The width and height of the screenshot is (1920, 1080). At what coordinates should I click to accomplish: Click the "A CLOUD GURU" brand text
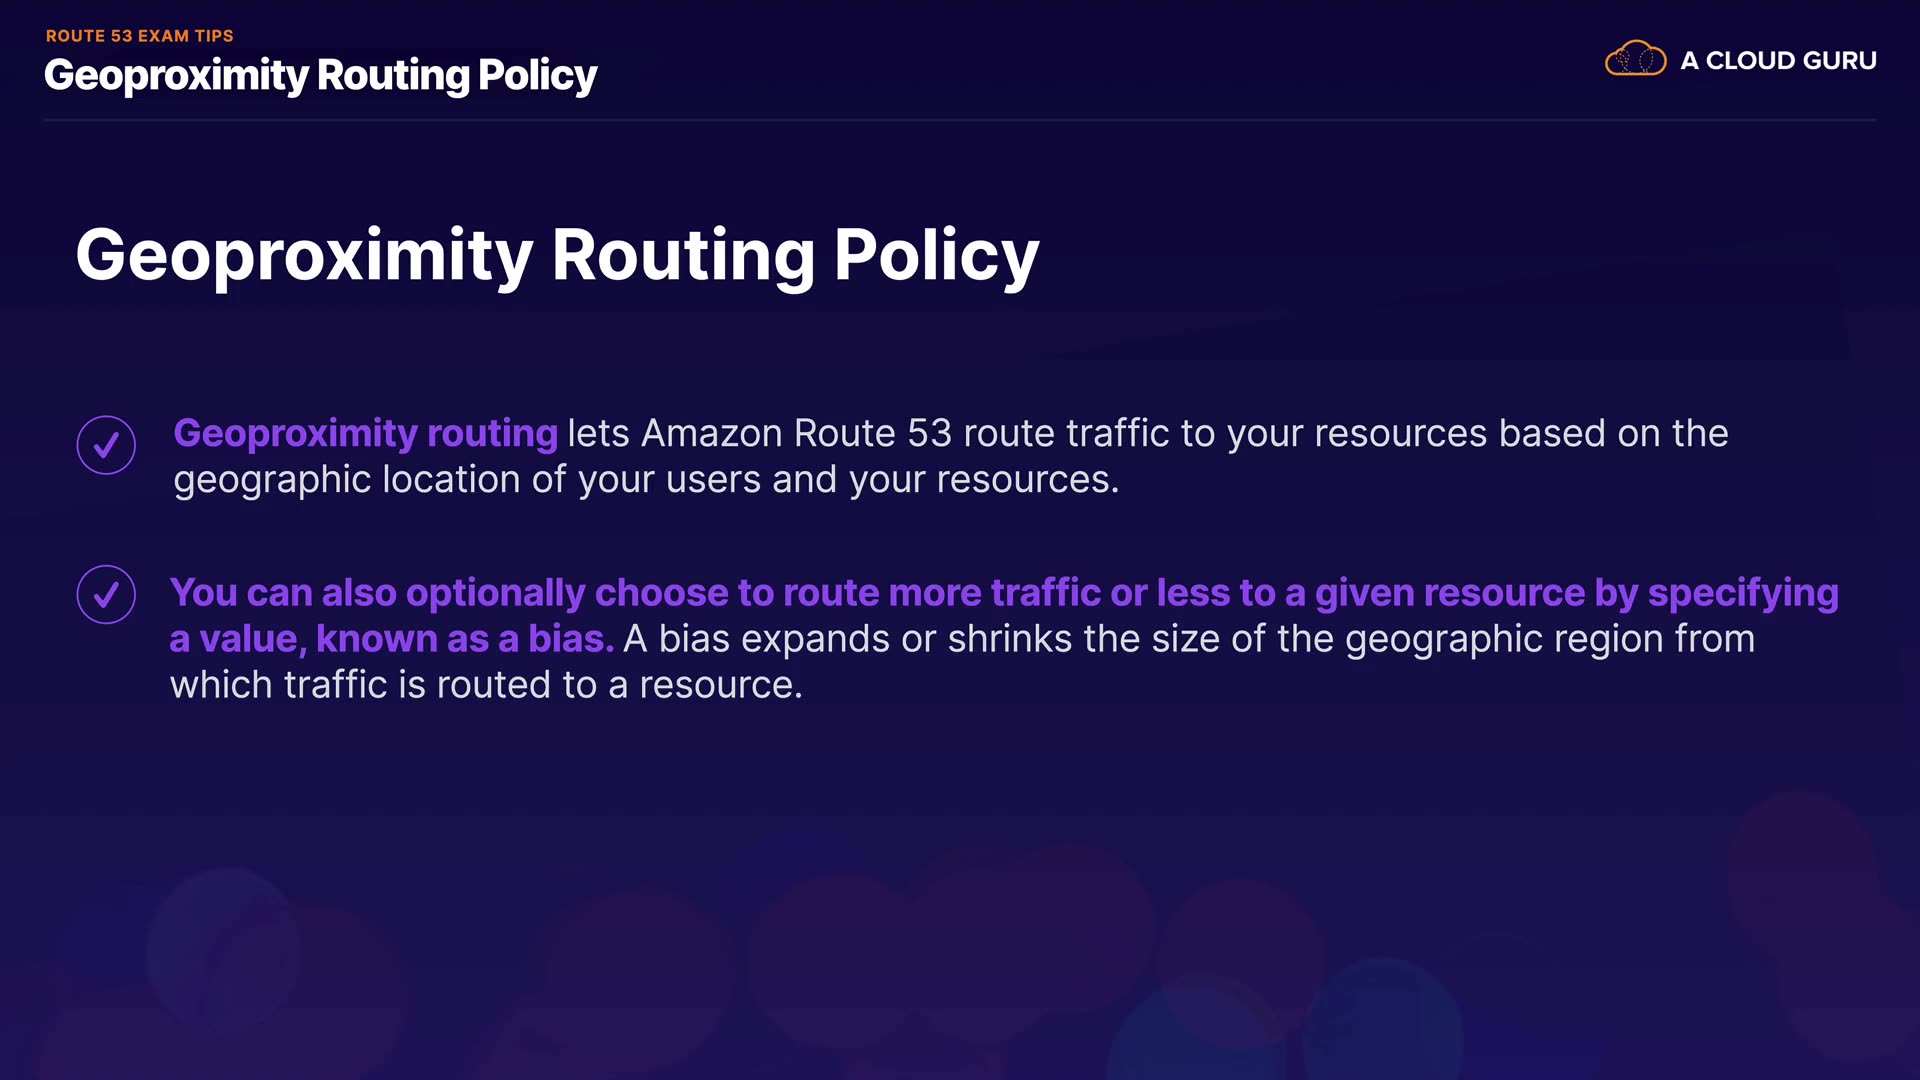(1778, 61)
